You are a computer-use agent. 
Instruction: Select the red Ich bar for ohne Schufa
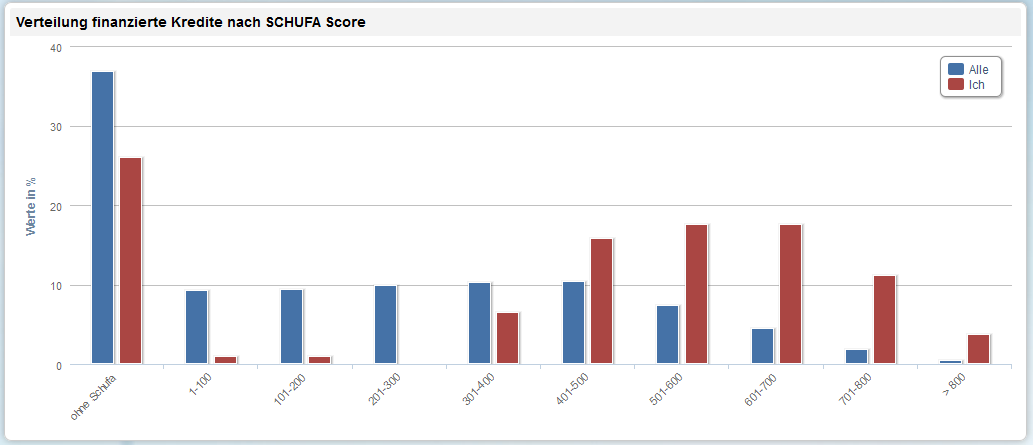[x=131, y=260]
